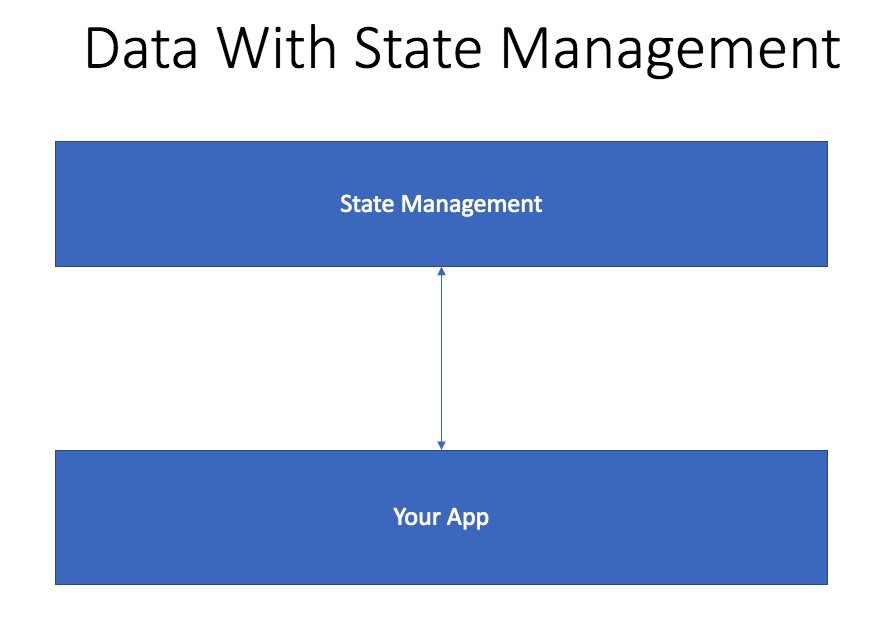Screen dimensions: 879x620
Task: Click the top edge of the Your App box
Action: [x=250, y=451]
